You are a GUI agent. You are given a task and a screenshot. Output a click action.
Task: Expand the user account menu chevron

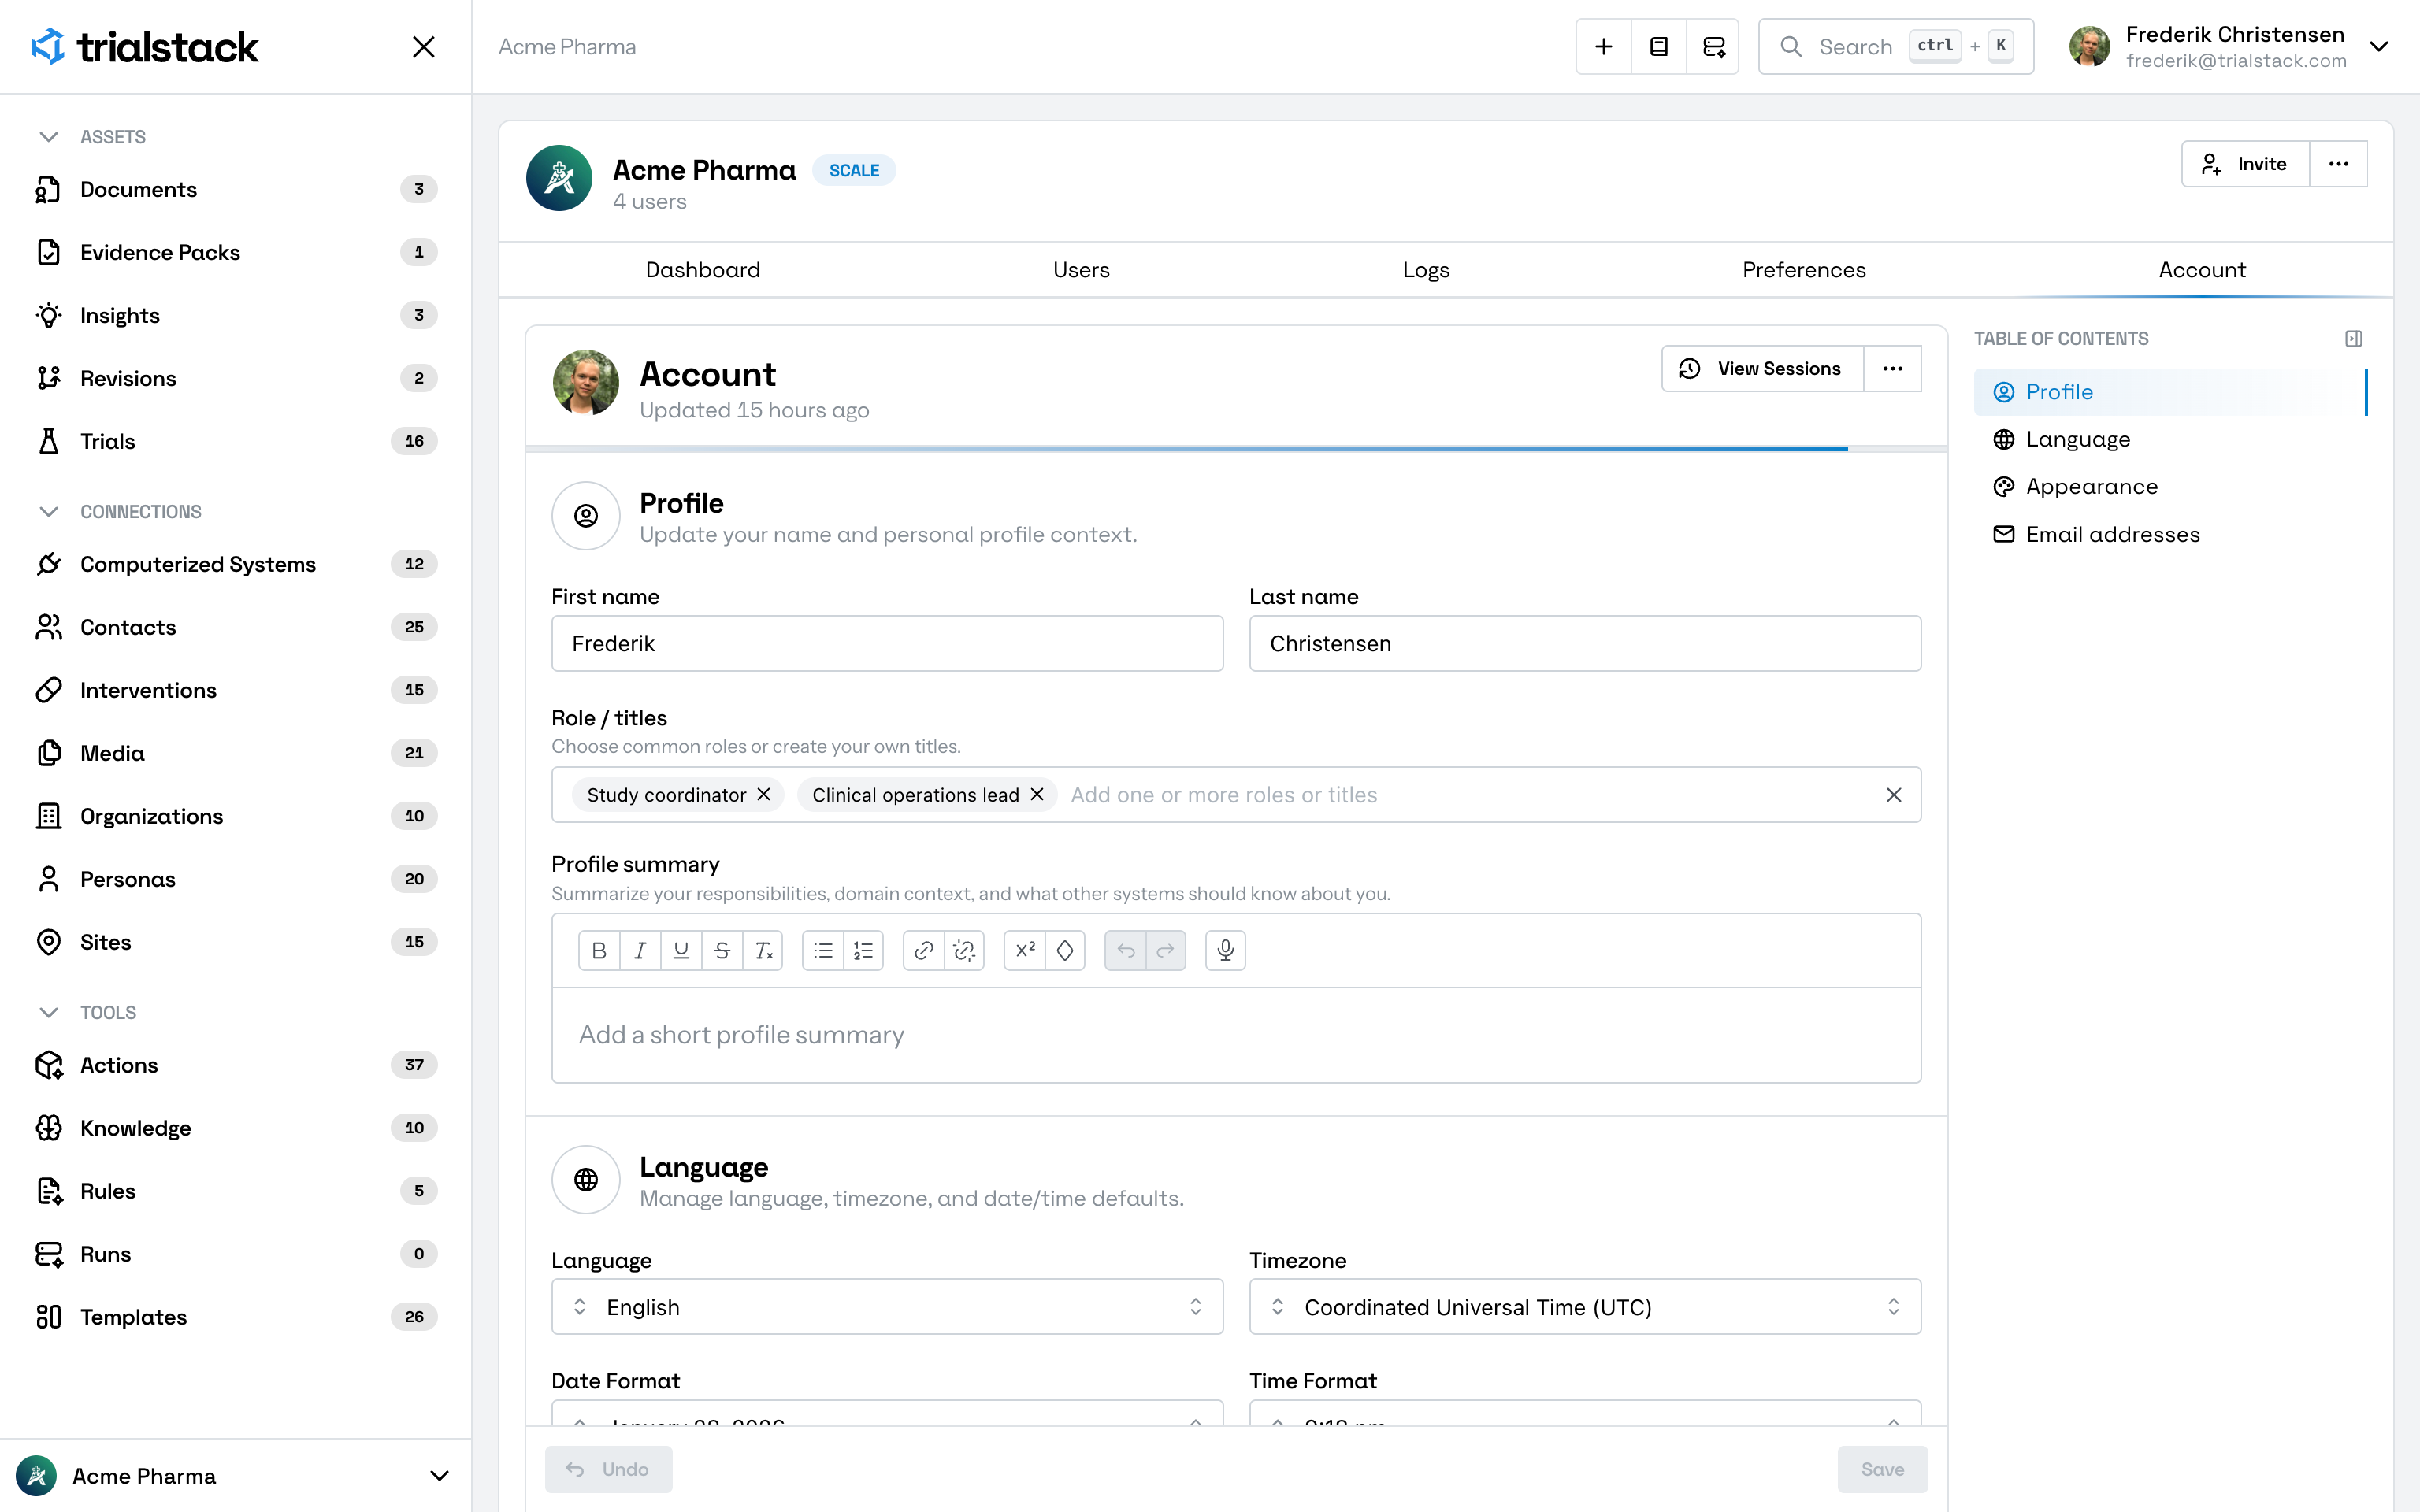(x=2379, y=47)
